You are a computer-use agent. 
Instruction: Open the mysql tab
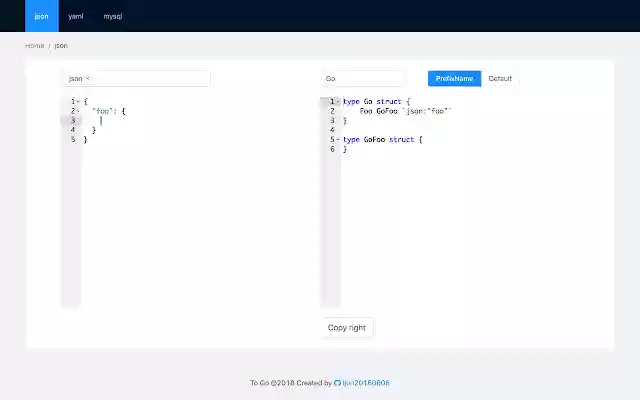point(113,16)
